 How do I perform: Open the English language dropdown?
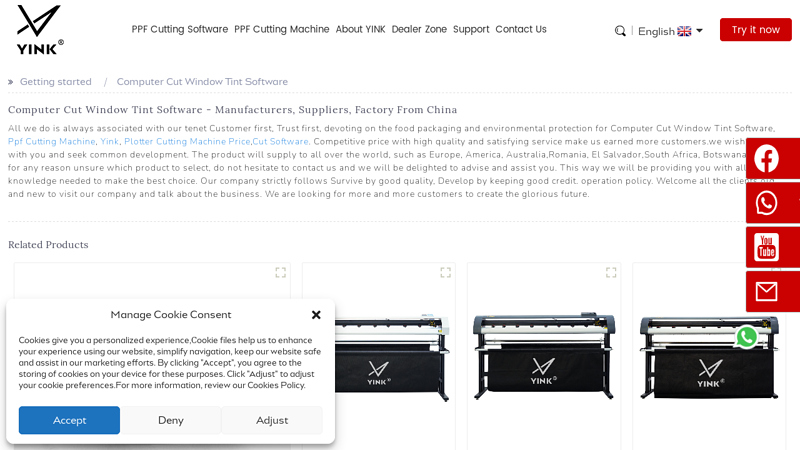tap(670, 31)
